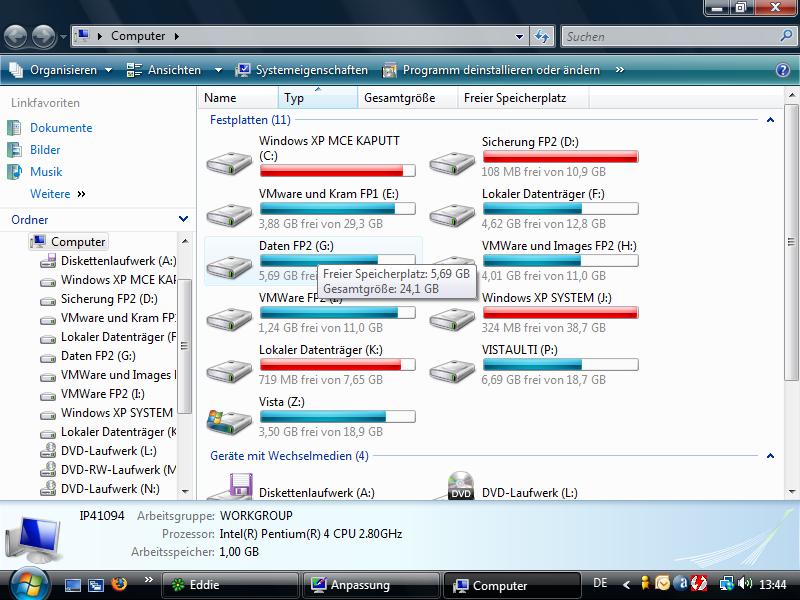Select the Windows XP MCE KAPUTT (C:) drive icon
The image size is (800, 600).
point(229,162)
